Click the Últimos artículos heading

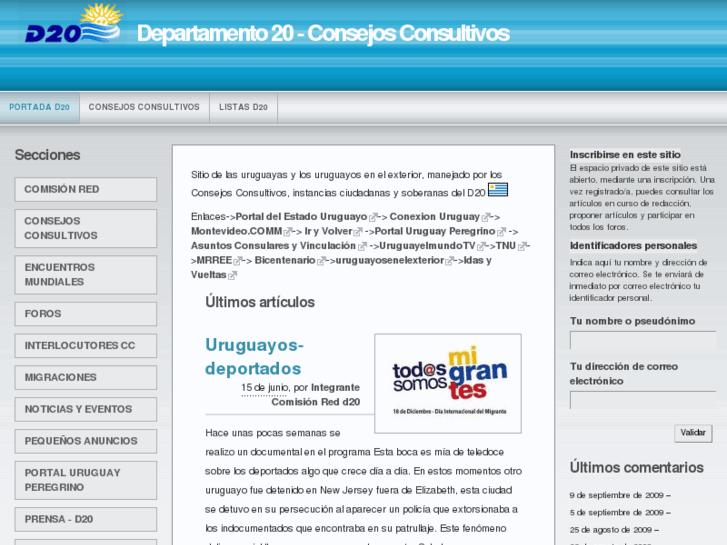point(260,302)
